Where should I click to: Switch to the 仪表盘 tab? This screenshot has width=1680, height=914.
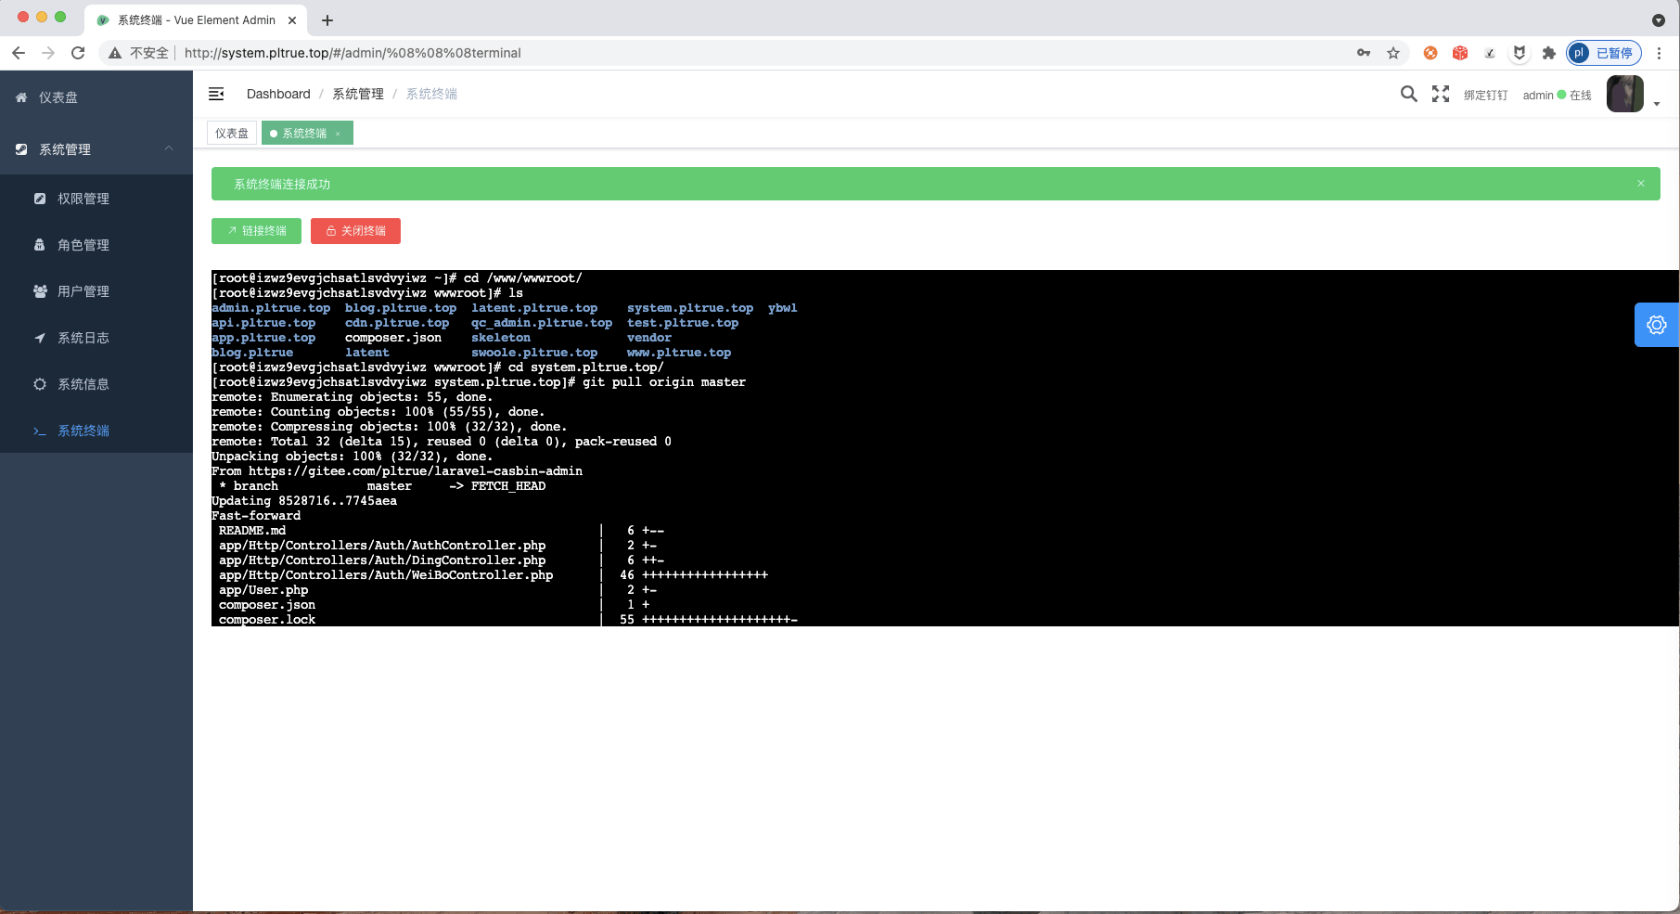[231, 132]
